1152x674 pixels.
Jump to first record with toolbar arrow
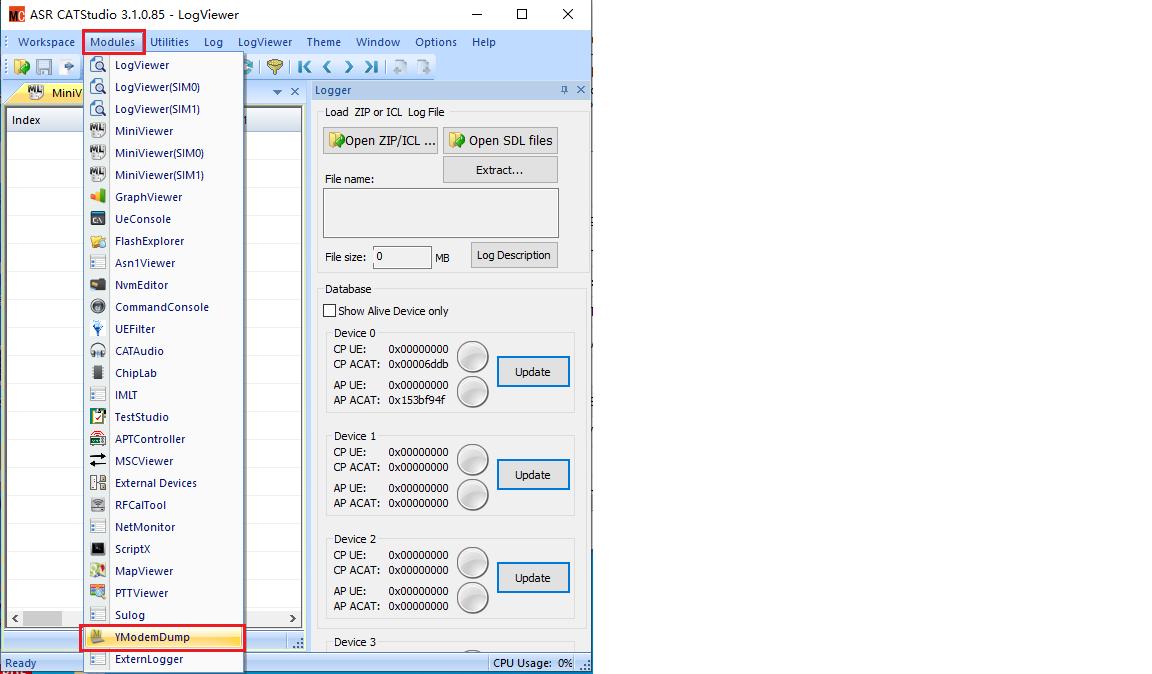[304, 67]
